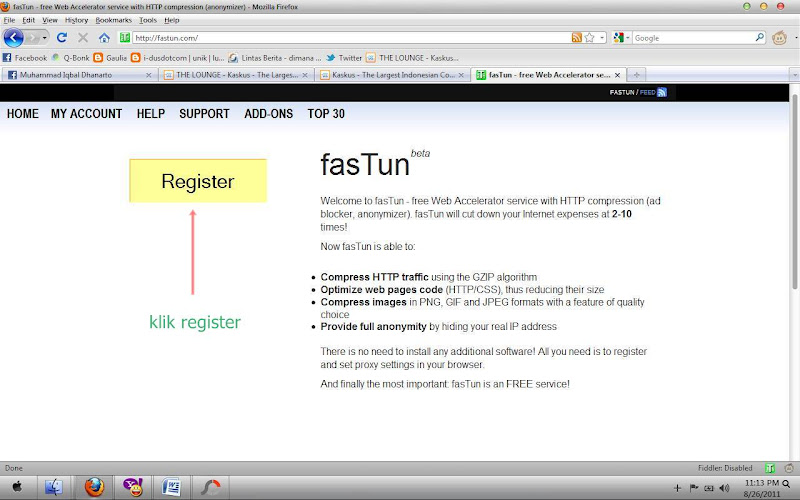The image size is (800, 500).
Task: Click the address bar showing http://fastun.com/
Action: (x=352, y=38)
